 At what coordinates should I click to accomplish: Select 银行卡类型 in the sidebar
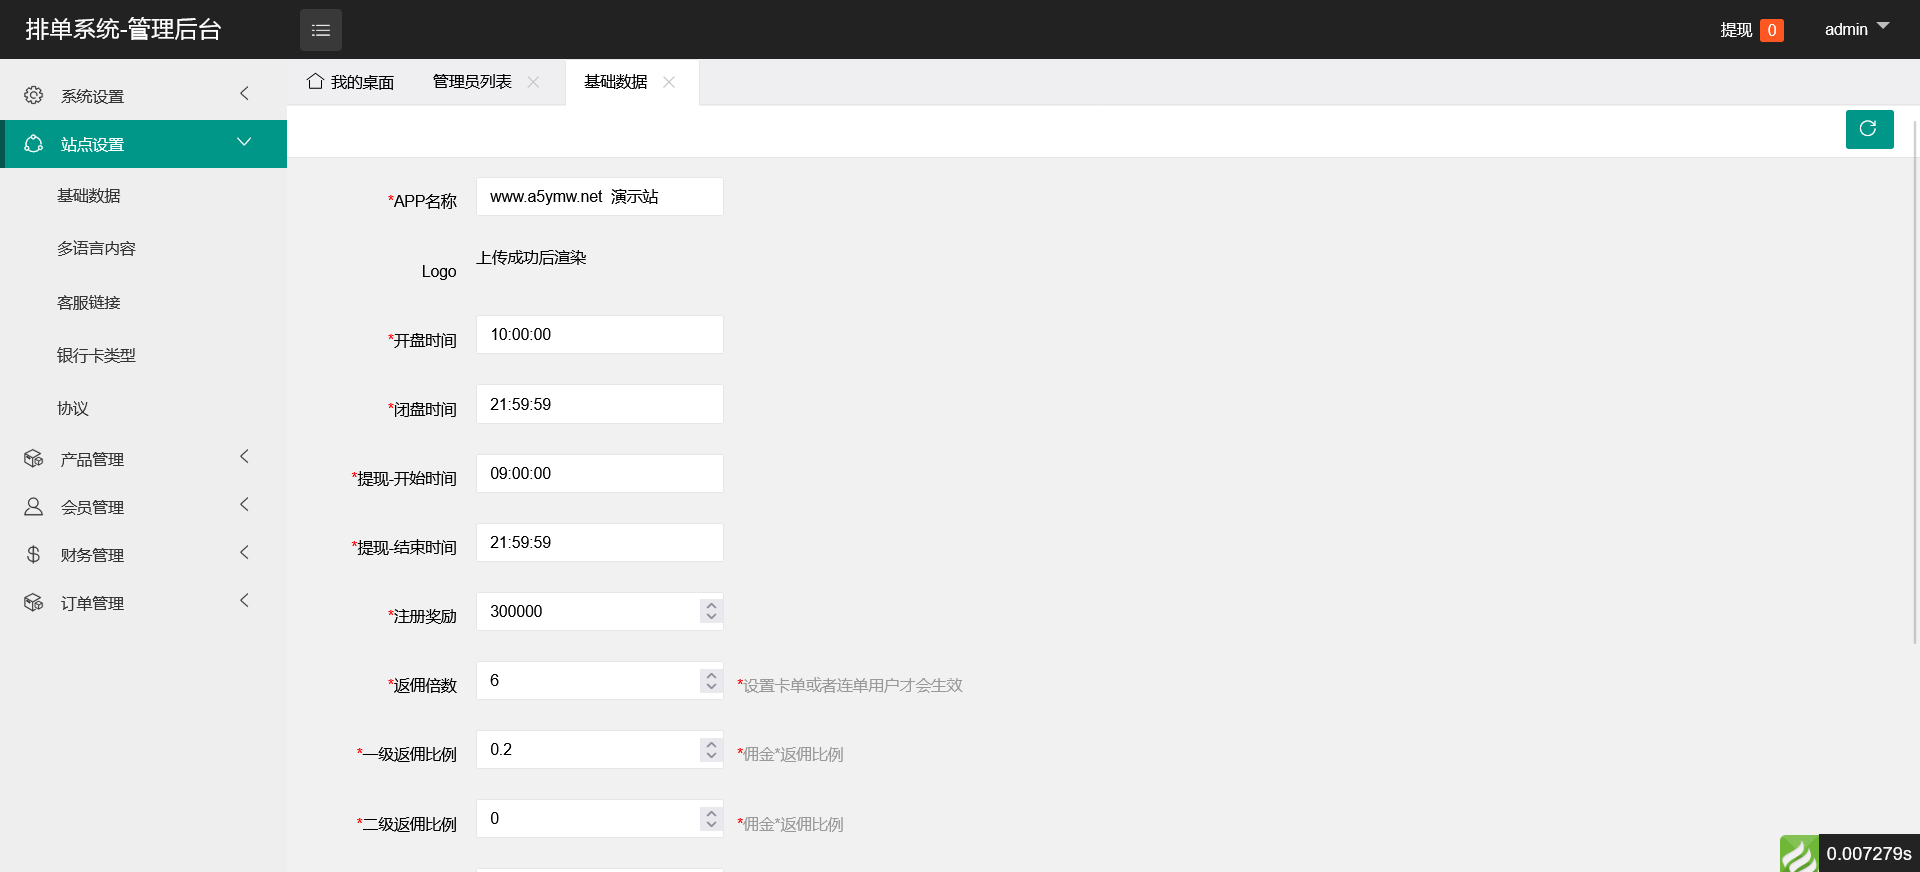(x=96, y=355)
